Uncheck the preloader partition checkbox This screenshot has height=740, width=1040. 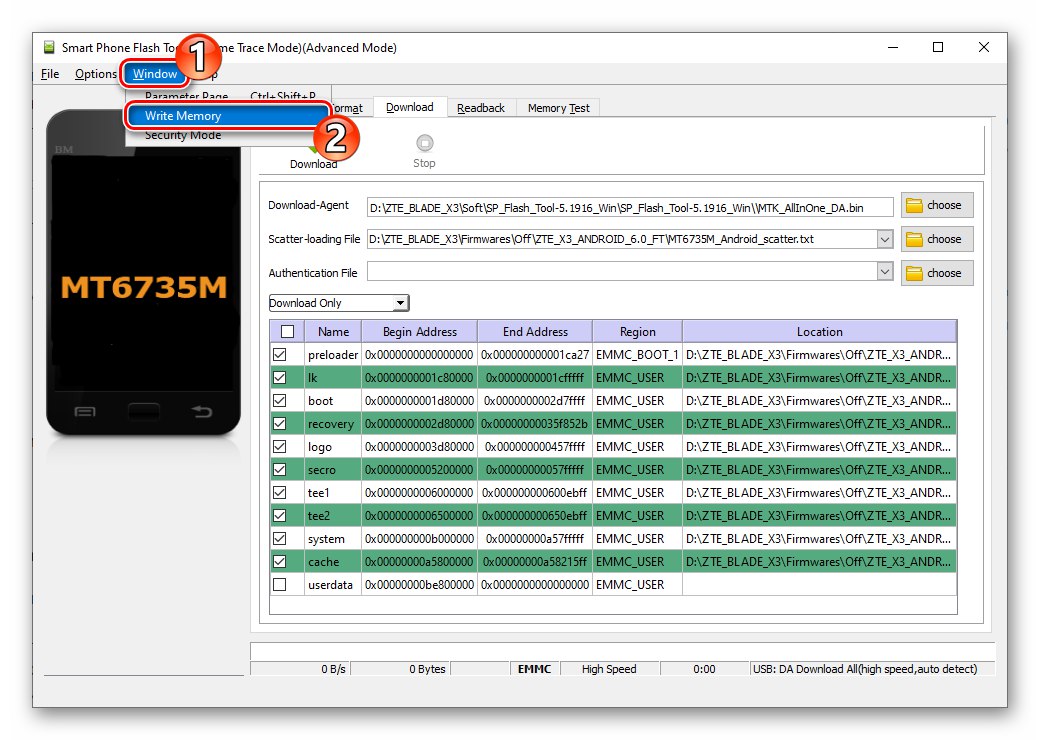point(280,355)
